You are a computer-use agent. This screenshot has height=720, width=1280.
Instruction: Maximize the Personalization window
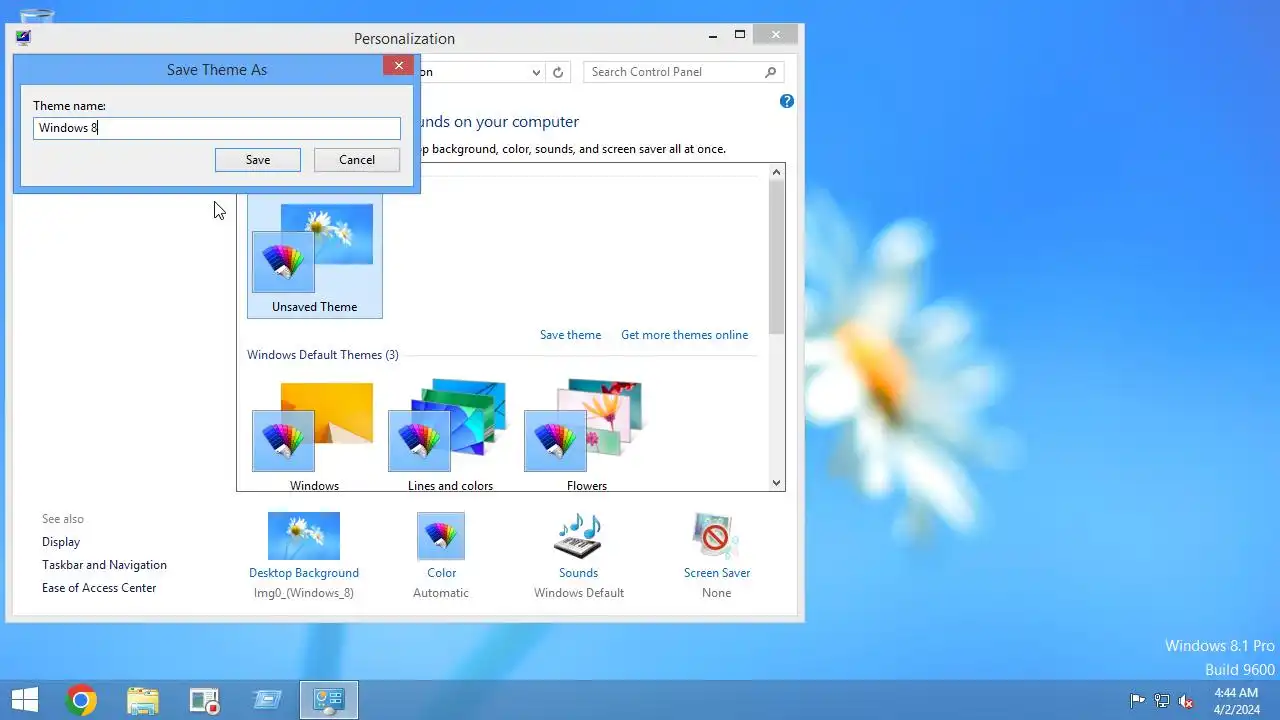(x=740, y=35)
